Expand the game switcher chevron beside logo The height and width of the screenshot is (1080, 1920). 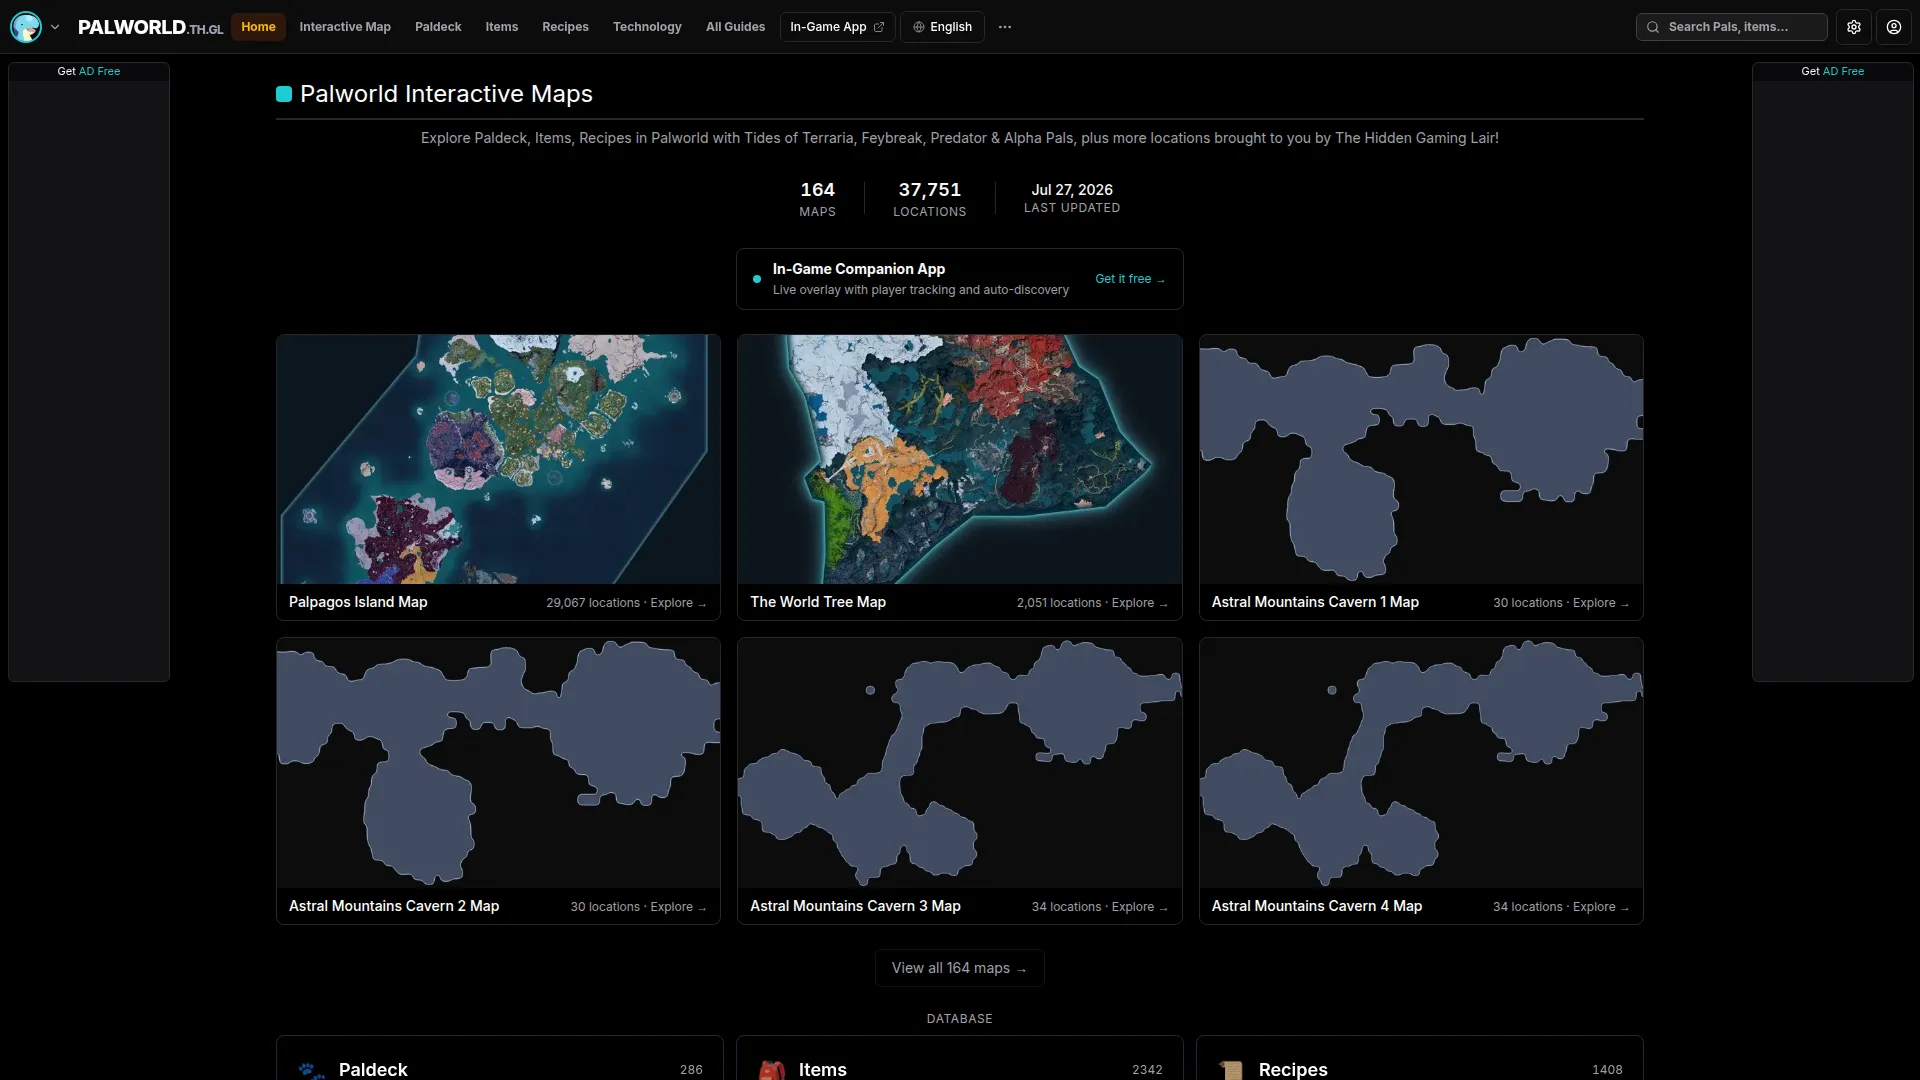click(x=55, y=27)
